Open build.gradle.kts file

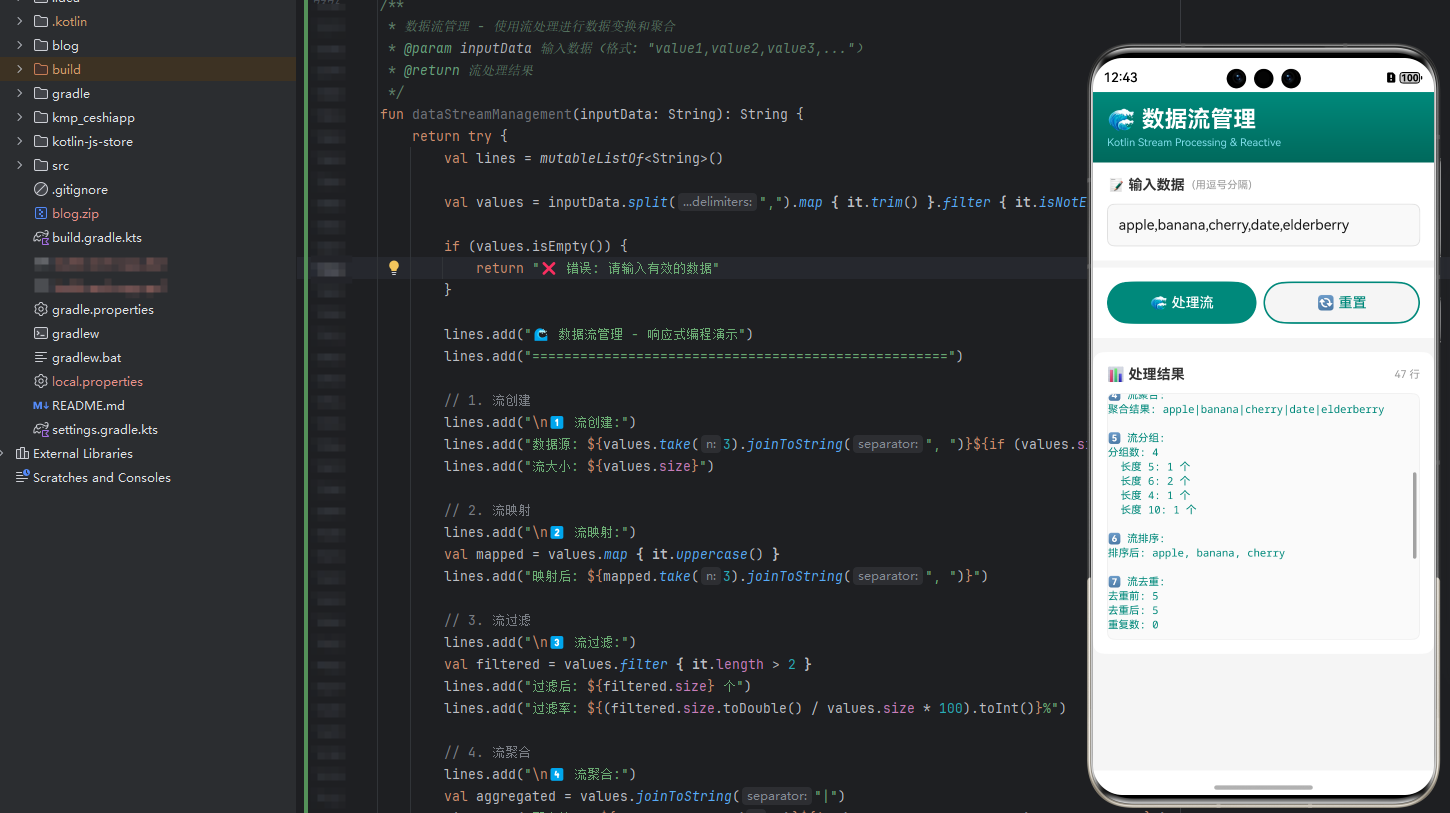97,237
